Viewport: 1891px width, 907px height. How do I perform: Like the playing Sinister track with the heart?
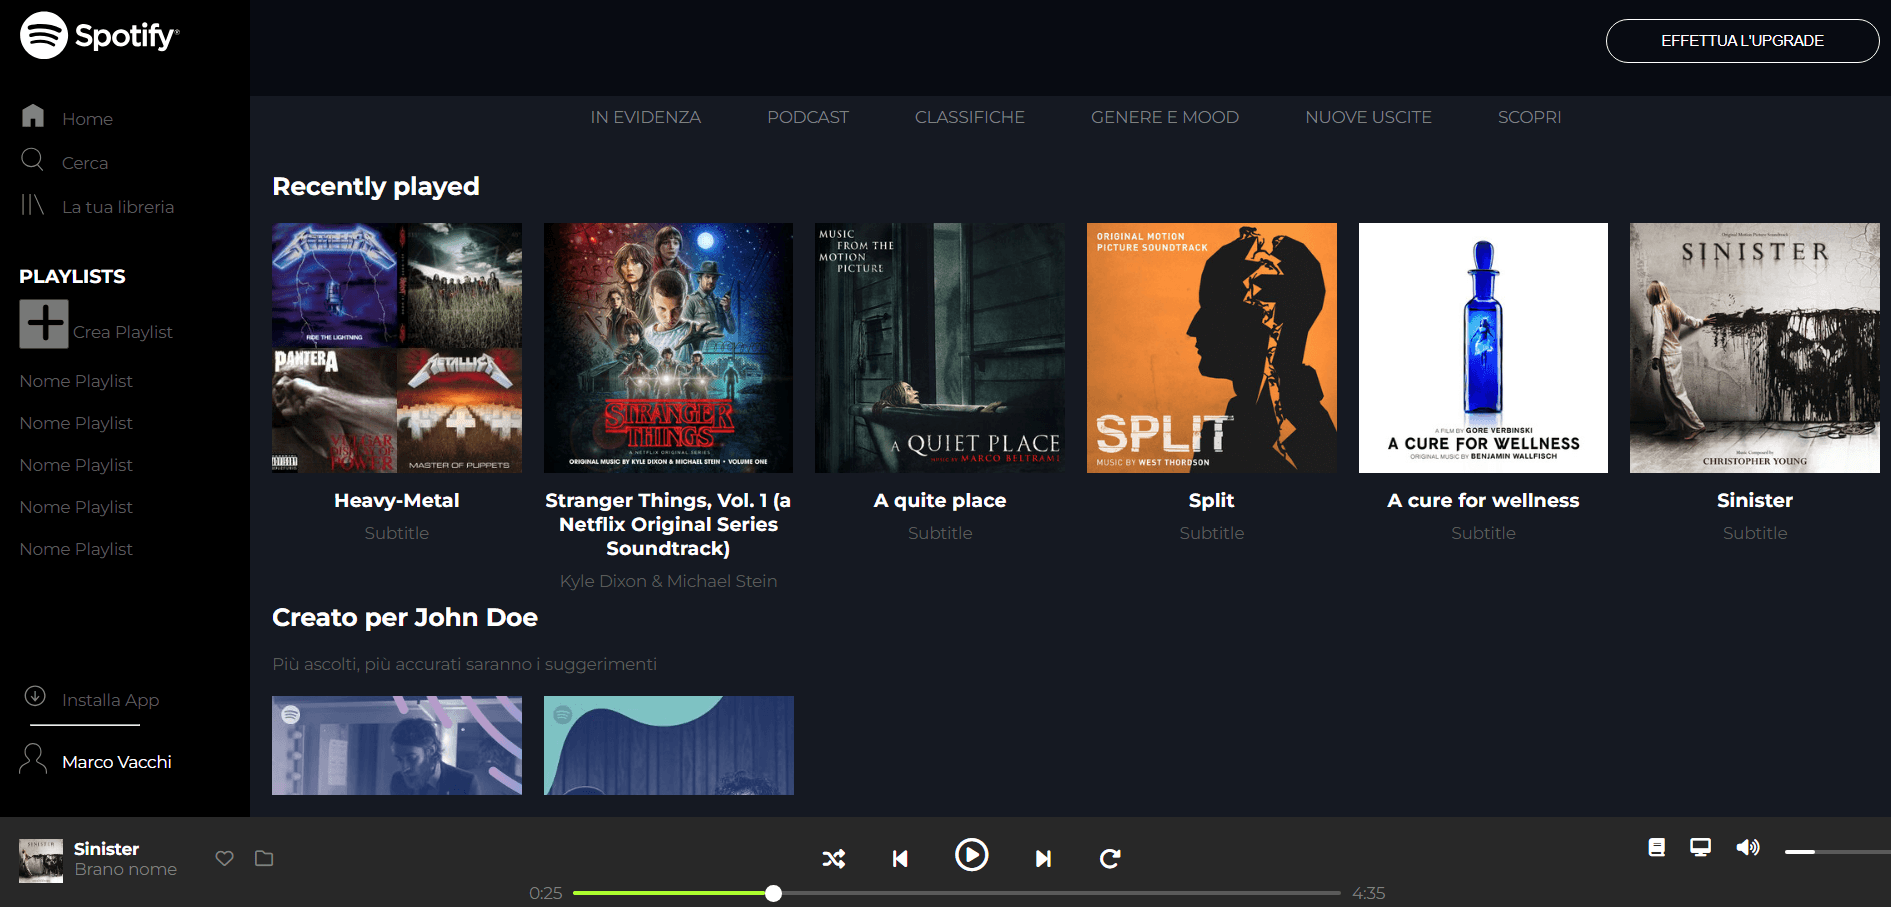point(224,858)
